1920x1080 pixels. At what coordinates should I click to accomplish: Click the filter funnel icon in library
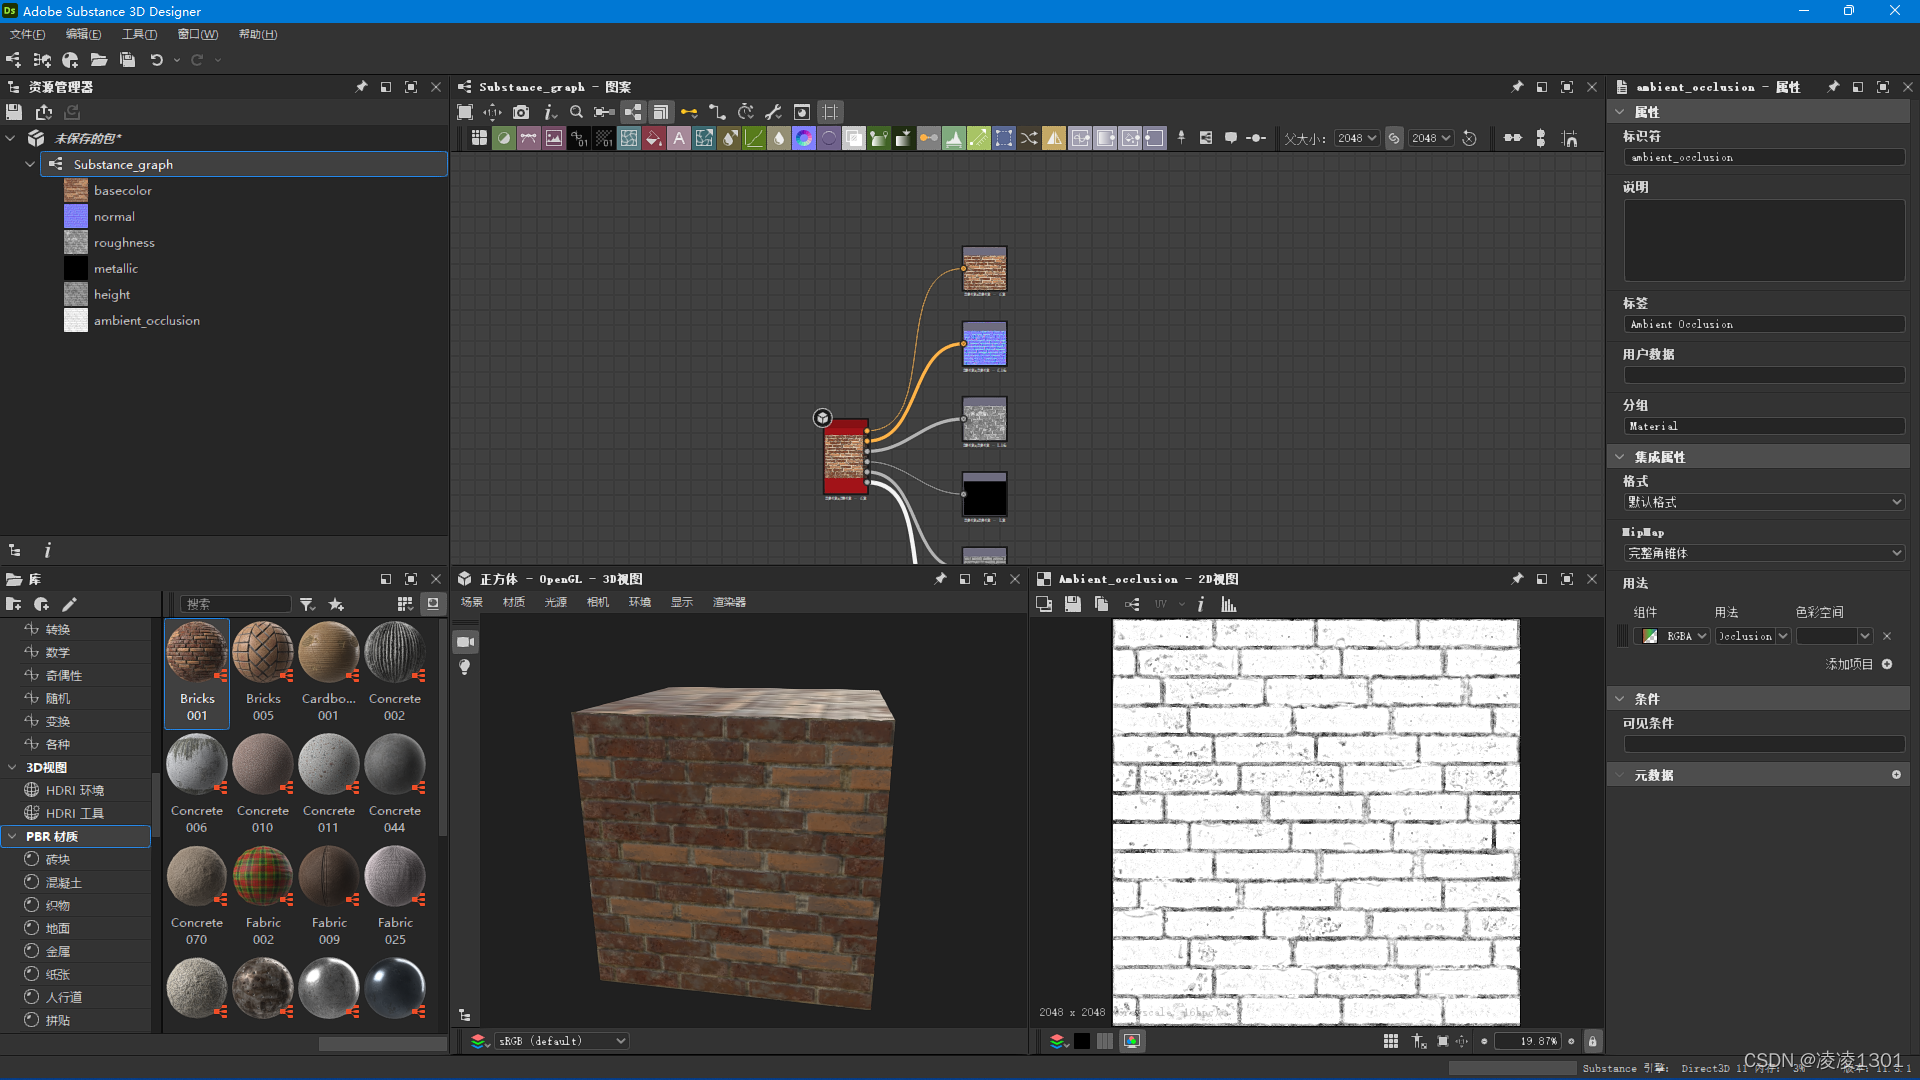point(307,604)
